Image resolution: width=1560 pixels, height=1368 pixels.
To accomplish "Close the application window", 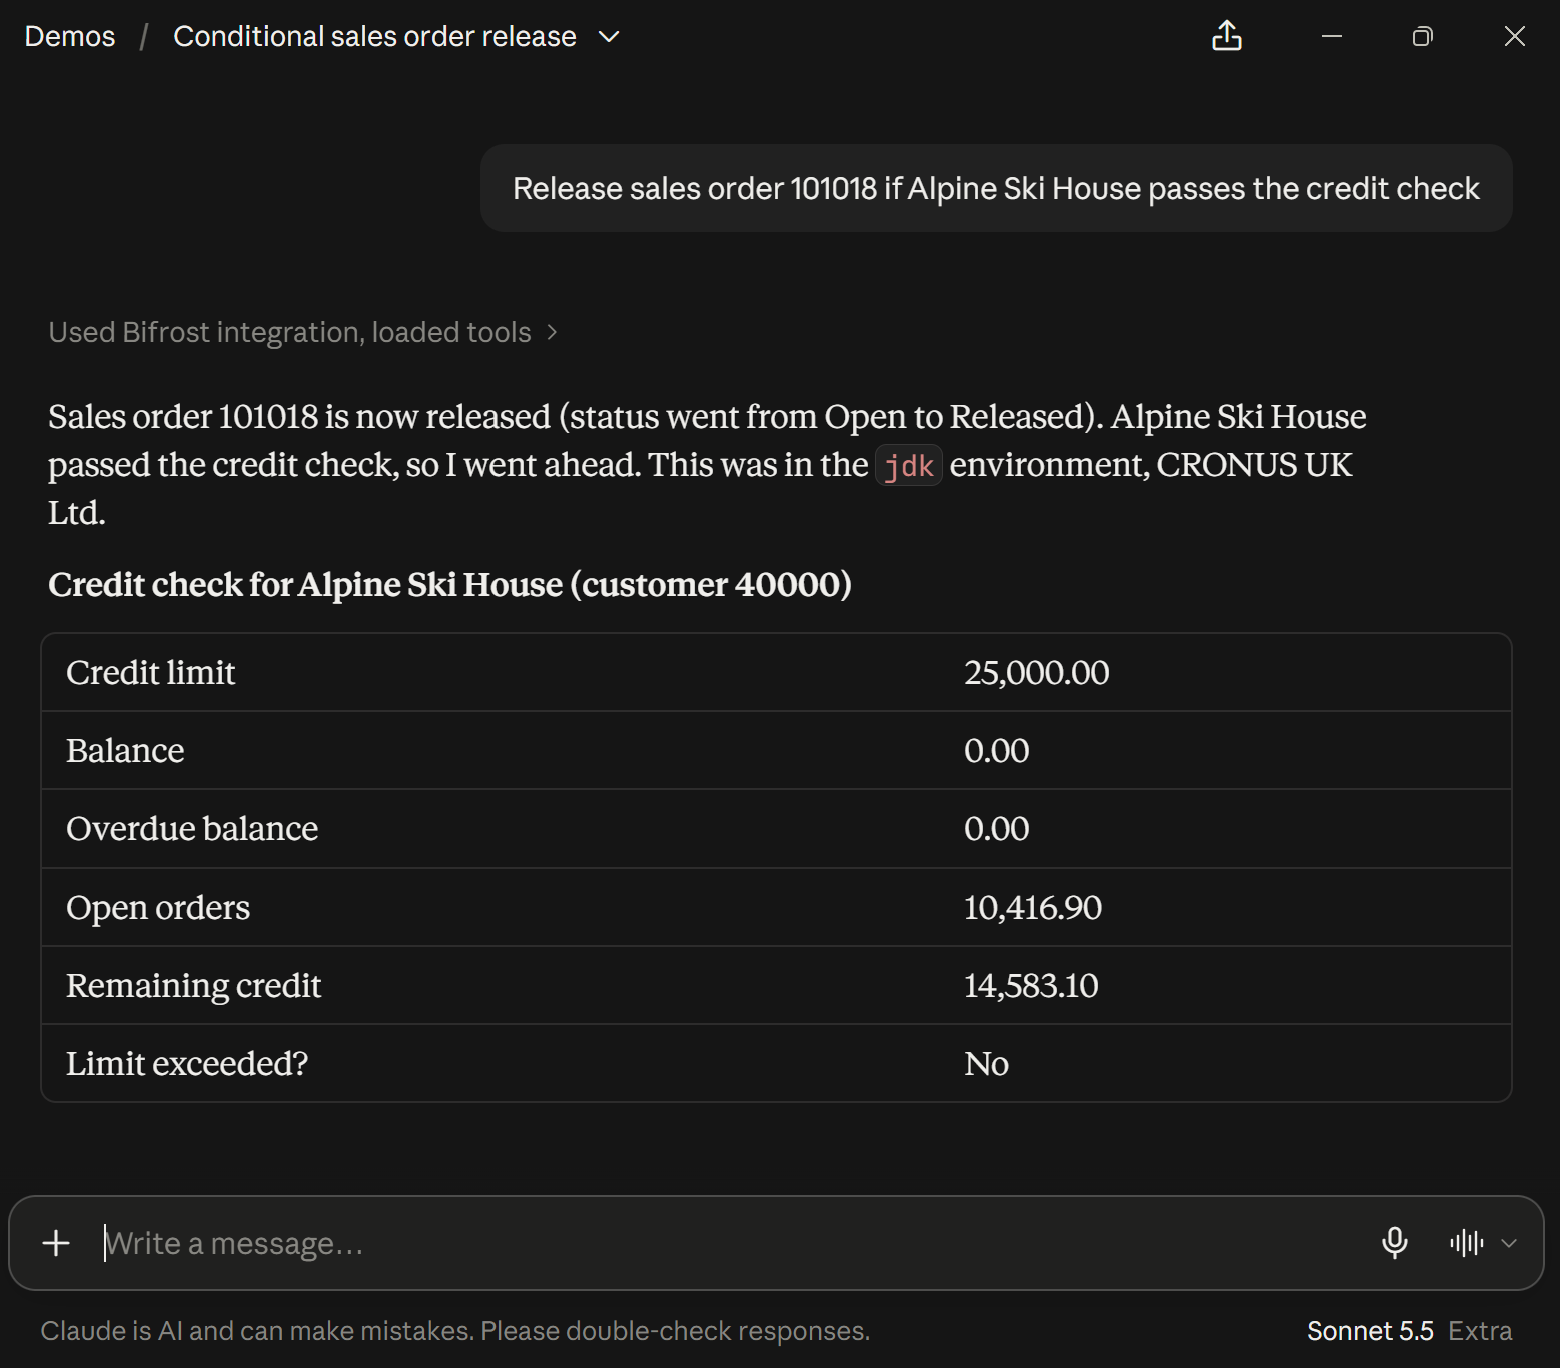I will [x=1514, y=36].
